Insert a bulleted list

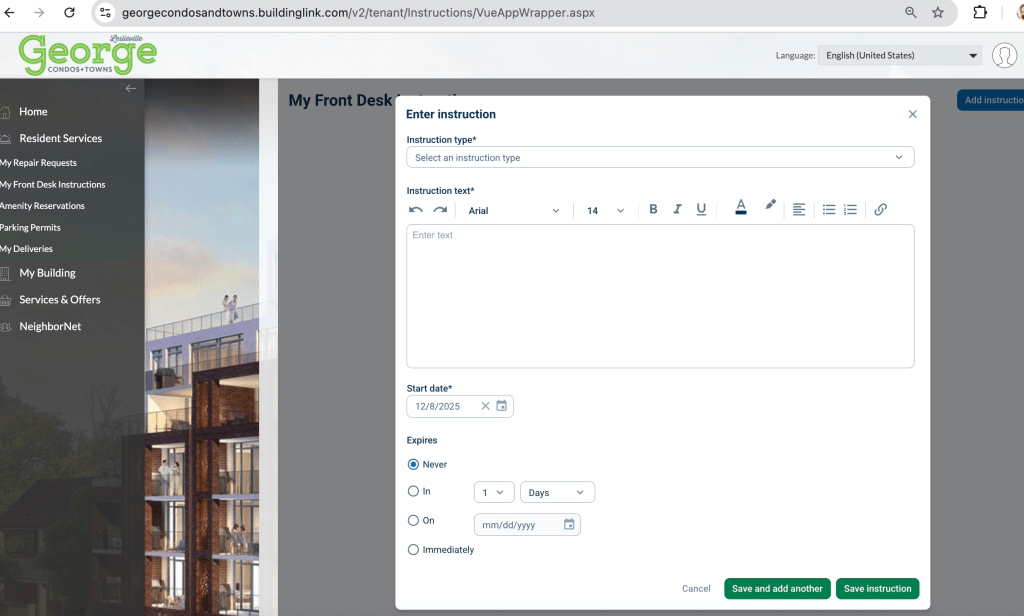[829, 210]
